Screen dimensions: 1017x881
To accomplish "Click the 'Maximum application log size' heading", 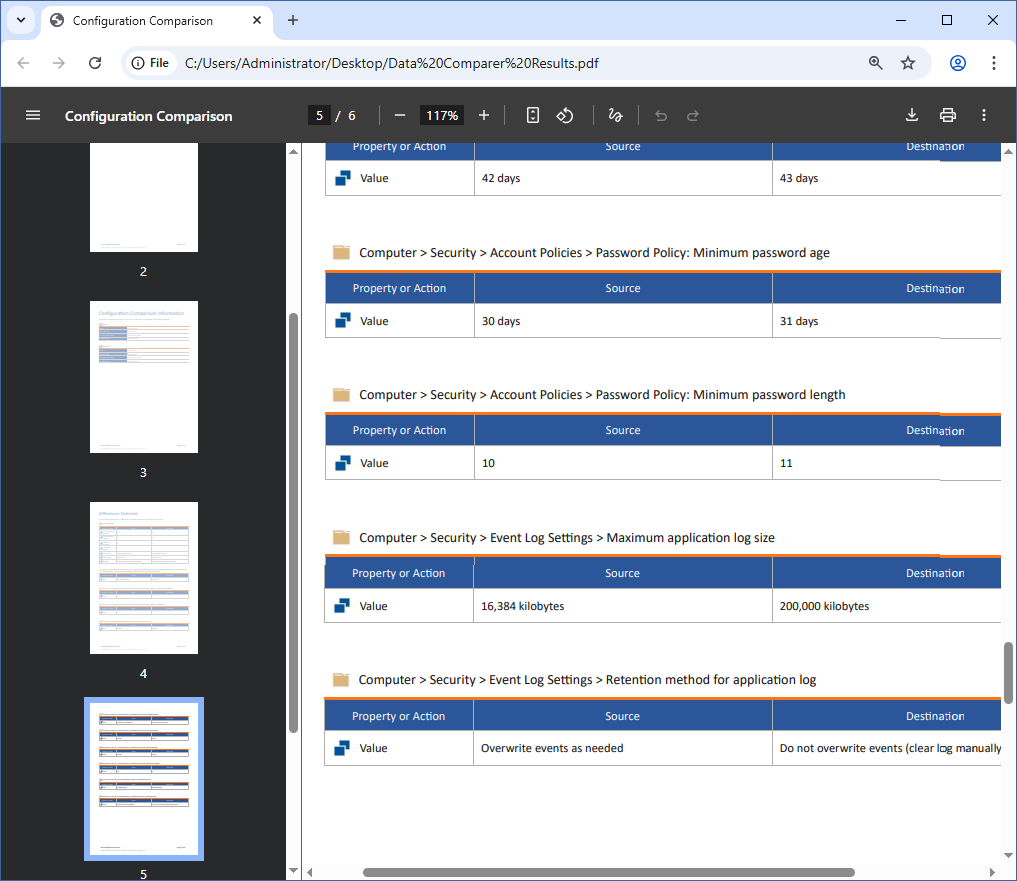I will point(567,537).
